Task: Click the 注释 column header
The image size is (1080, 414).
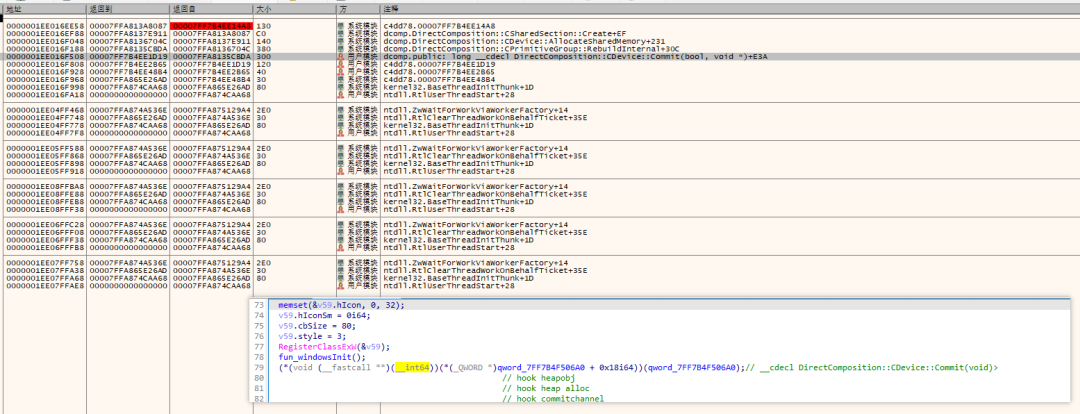Action: pos(729,10)
